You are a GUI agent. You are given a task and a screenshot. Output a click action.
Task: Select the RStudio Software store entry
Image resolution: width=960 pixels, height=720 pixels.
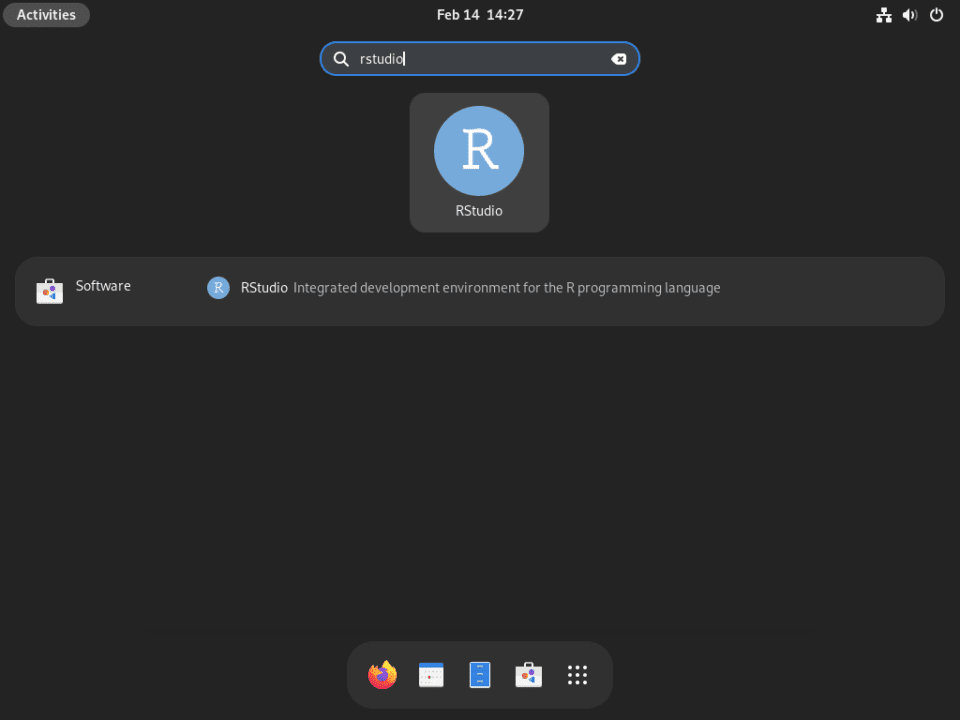tap(480, 290)
